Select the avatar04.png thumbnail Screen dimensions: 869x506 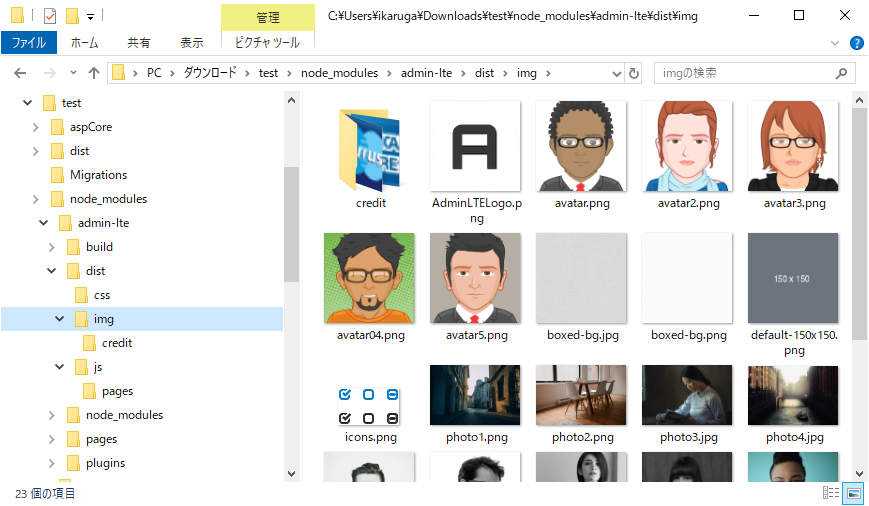pos(369,278)
